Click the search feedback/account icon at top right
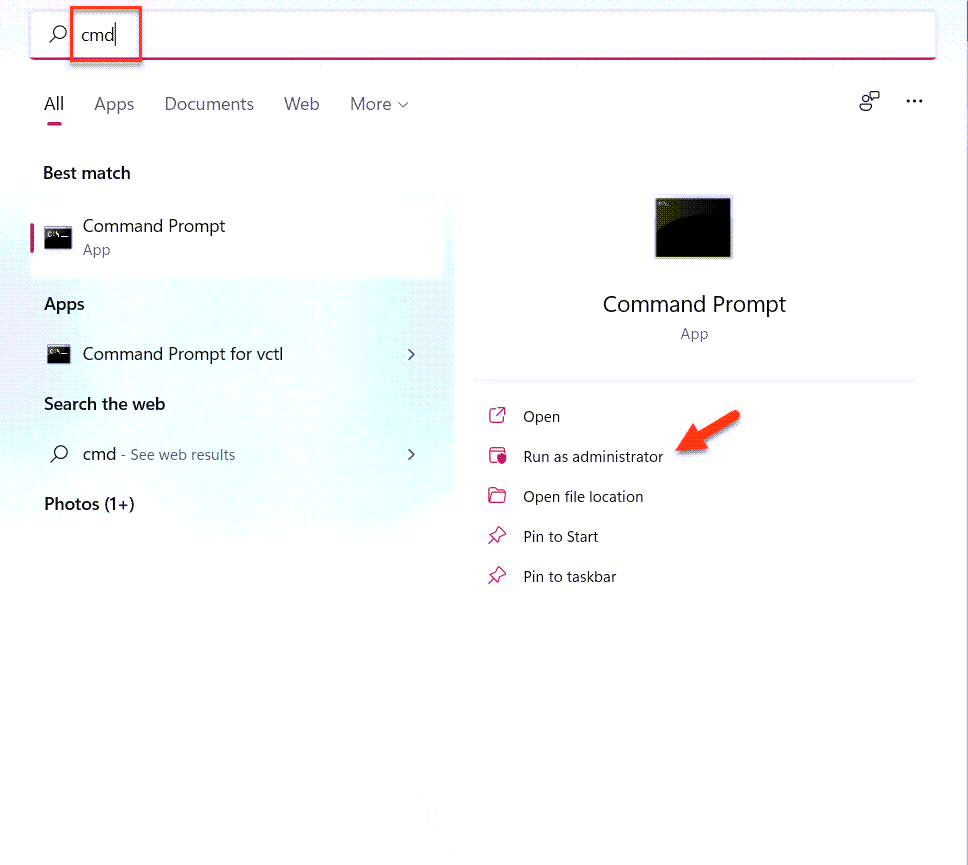The width and height of the screenshot is (968, 865). click(869, 102)
